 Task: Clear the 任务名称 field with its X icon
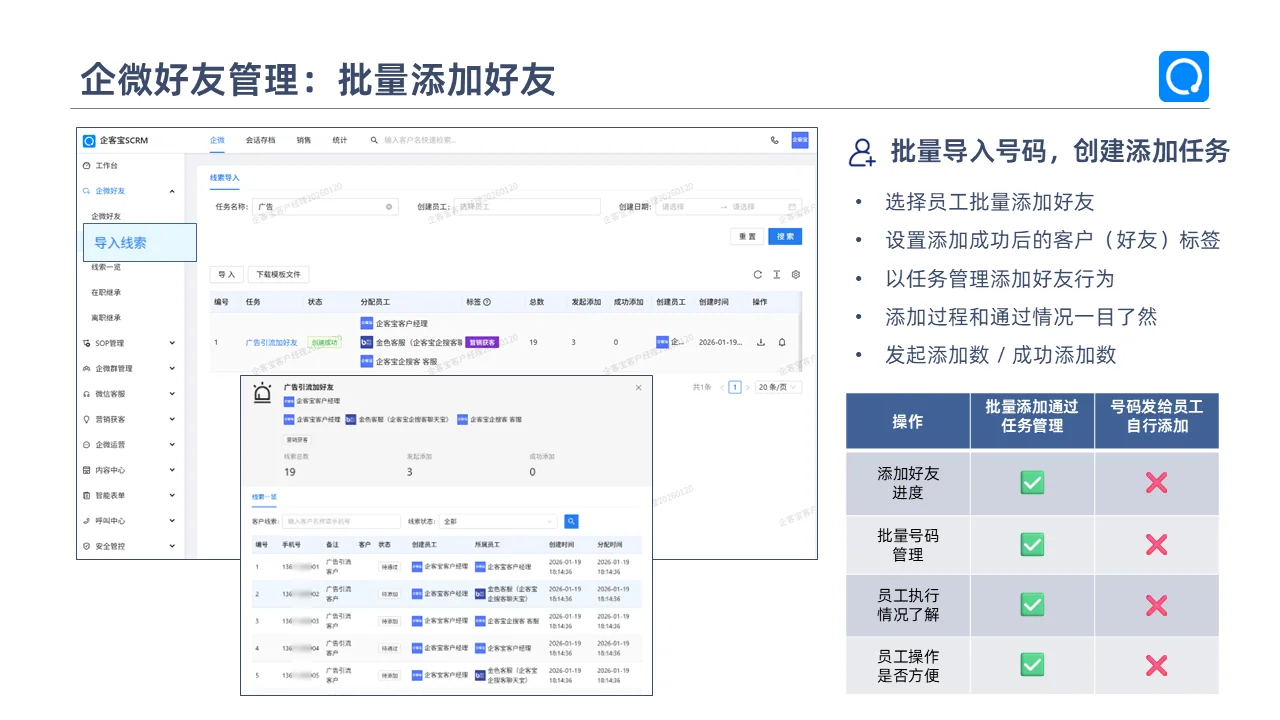(x=389, y=207)
